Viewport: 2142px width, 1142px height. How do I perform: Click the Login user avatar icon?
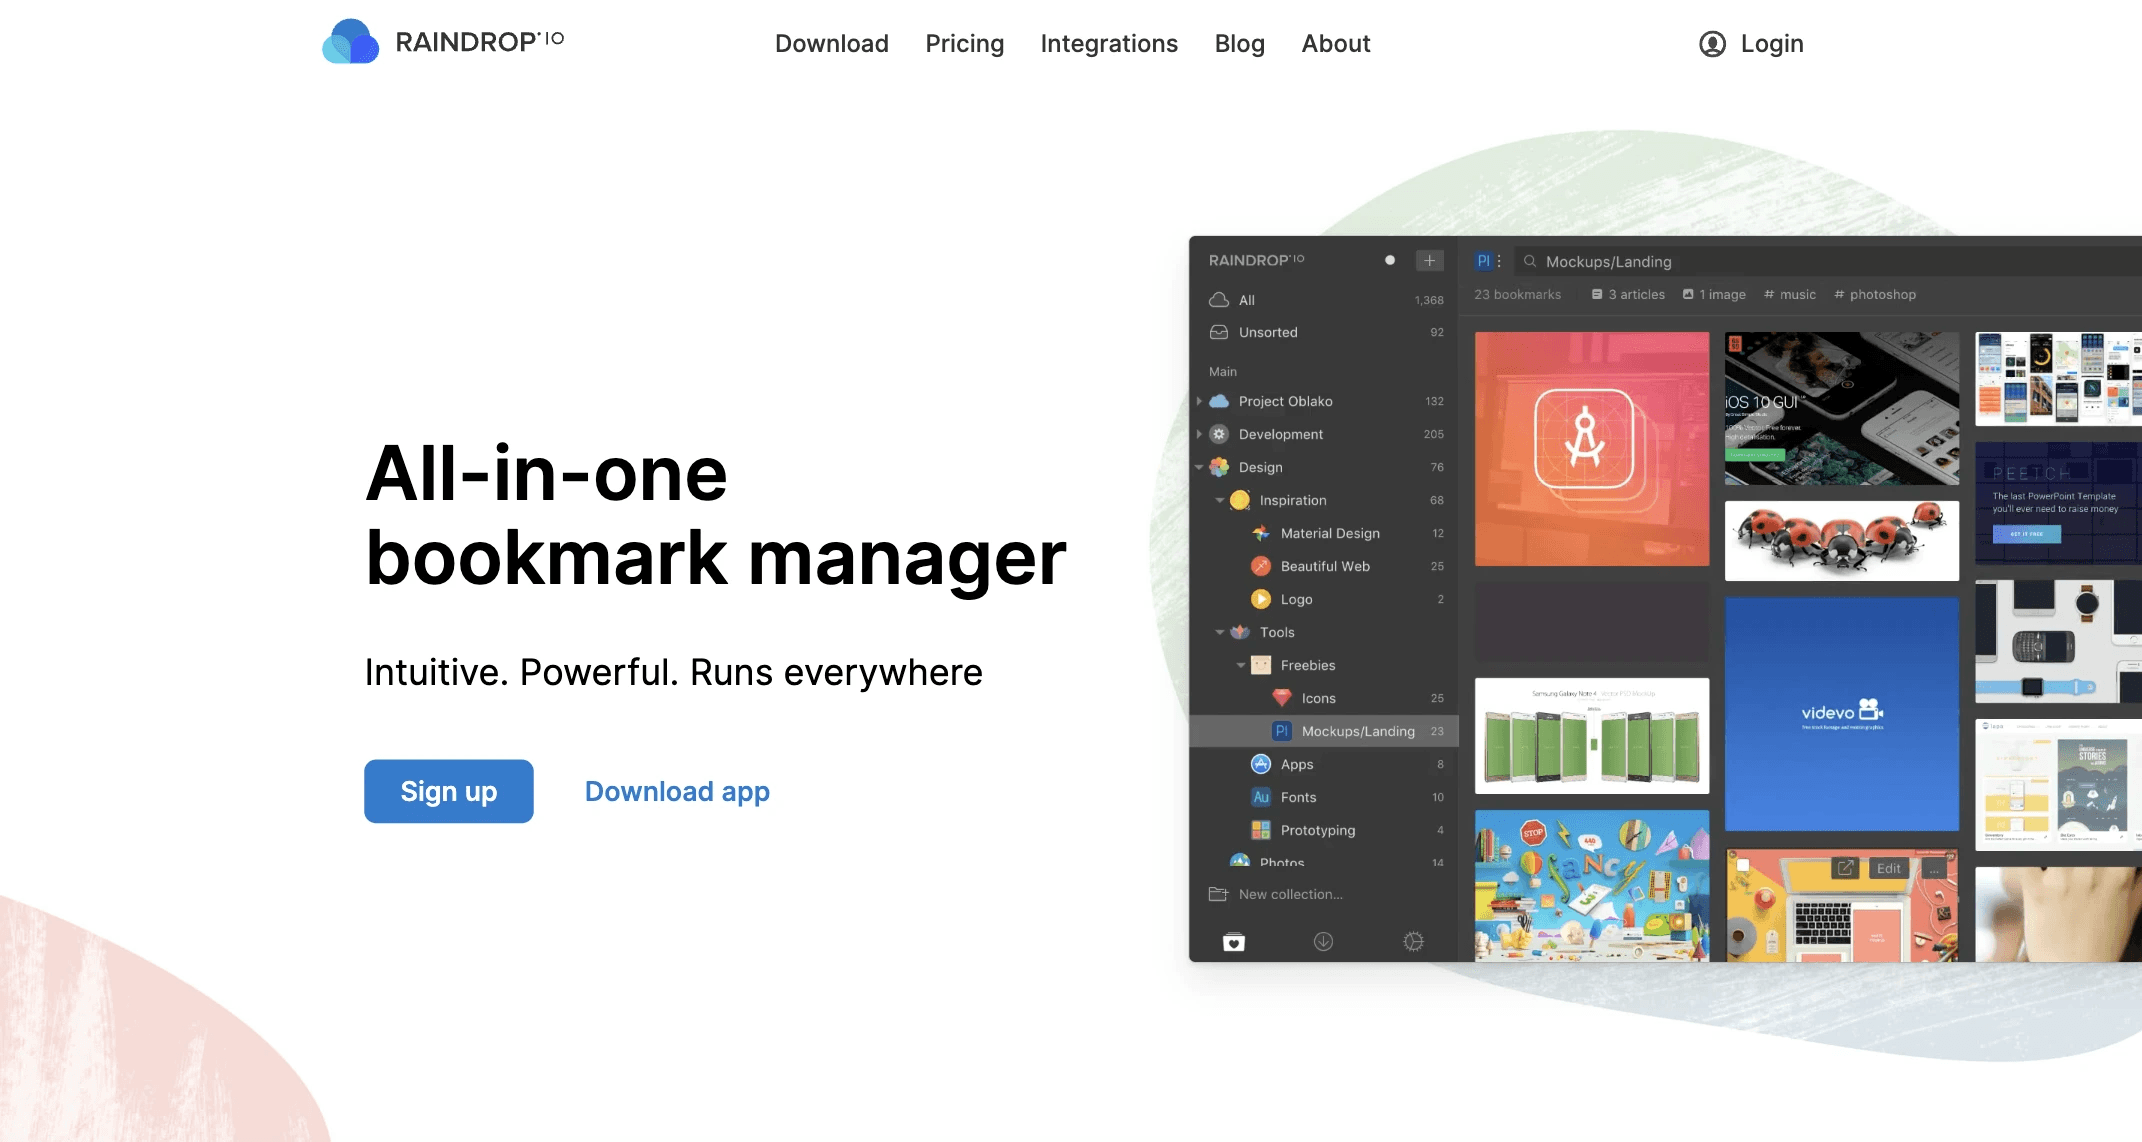pyautogui.click(x=1712, y=44)
